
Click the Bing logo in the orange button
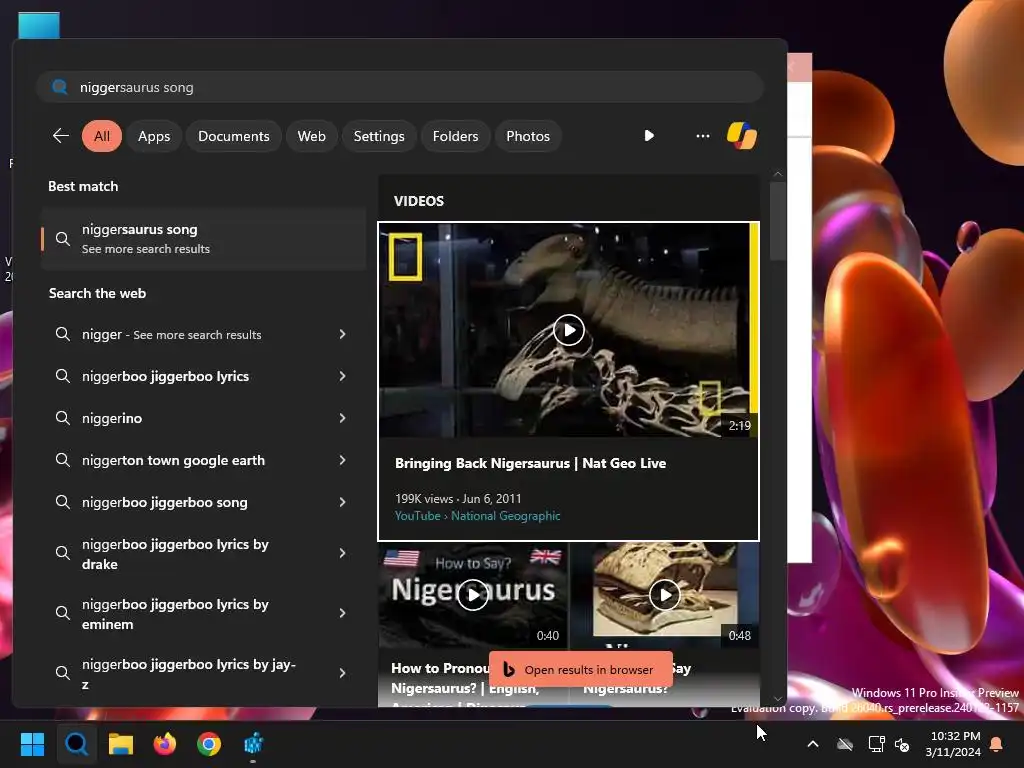point(509,669)
